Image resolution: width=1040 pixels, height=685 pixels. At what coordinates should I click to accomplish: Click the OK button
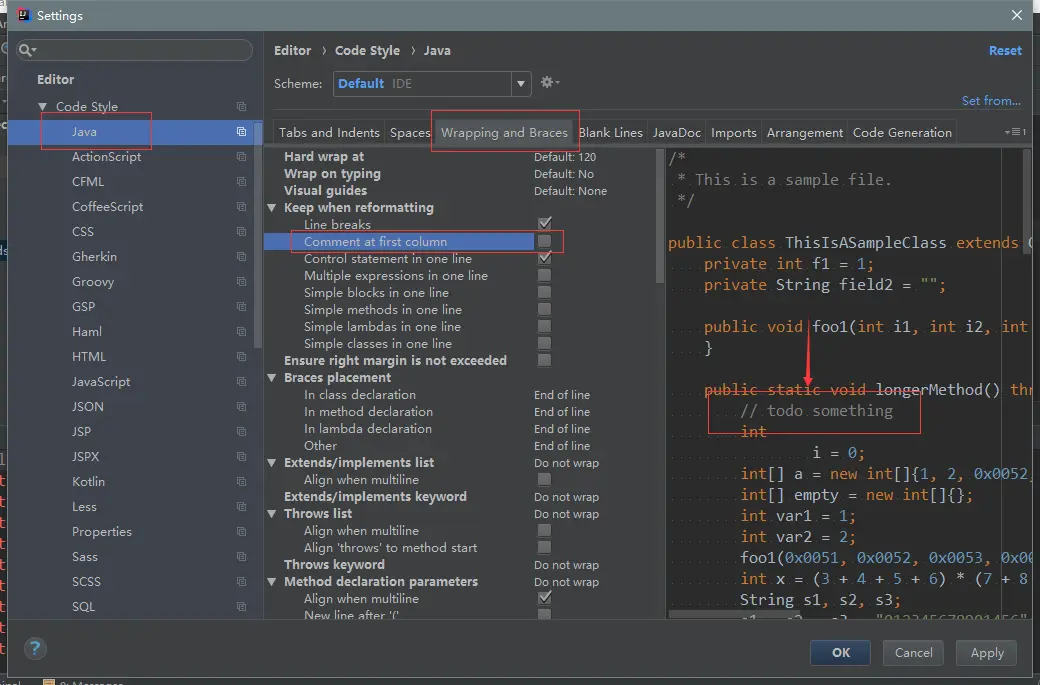[x=840, y=653]
